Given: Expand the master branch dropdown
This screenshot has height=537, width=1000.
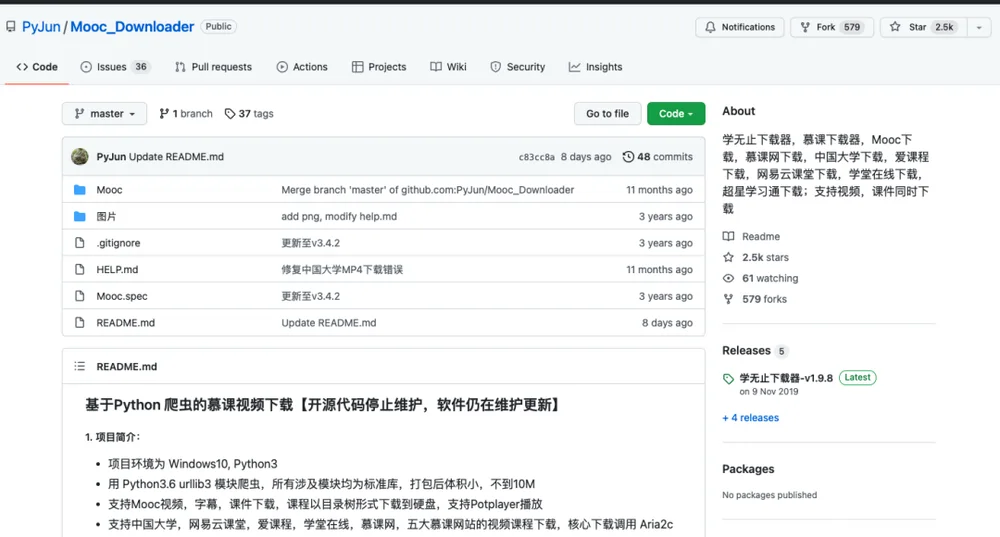Looking at the screenshot, I should click(x=105, y=114).
